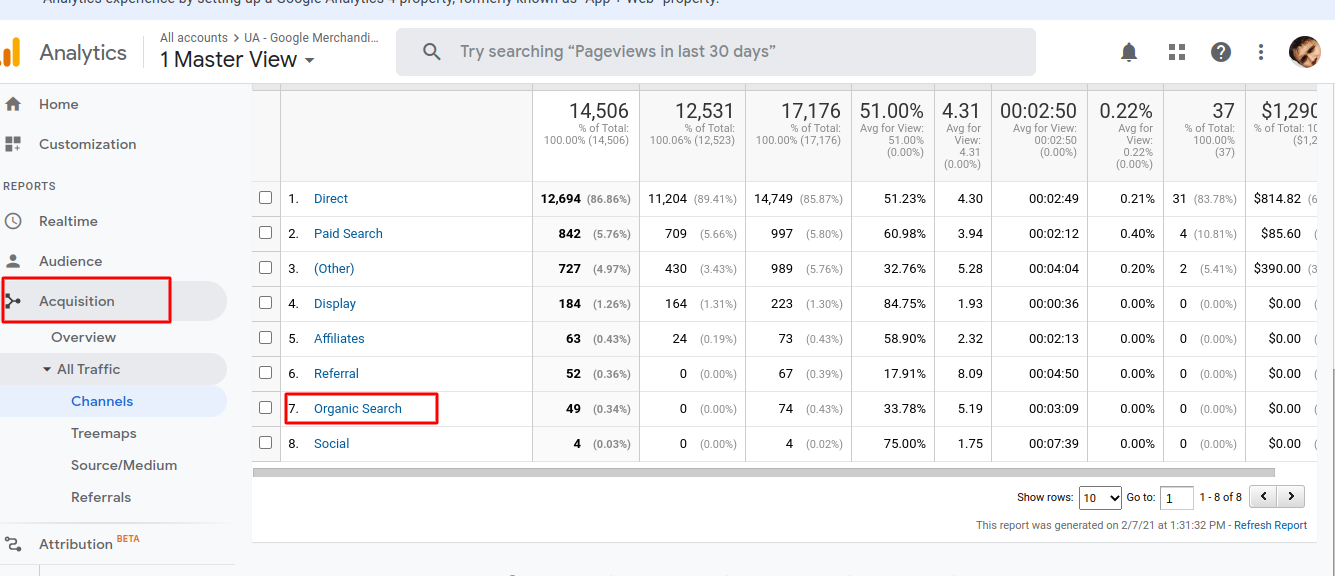Open the three-dot more options menu

1261,52
